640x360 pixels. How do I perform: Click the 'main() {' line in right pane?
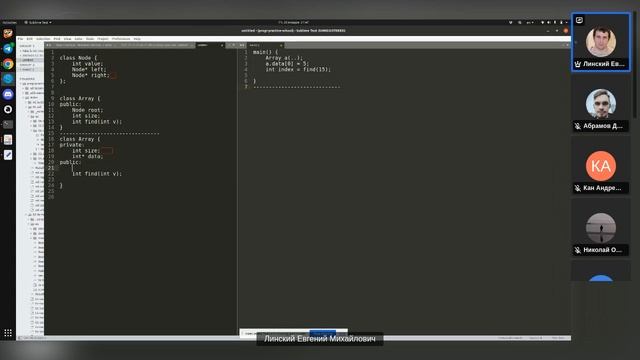265,52
